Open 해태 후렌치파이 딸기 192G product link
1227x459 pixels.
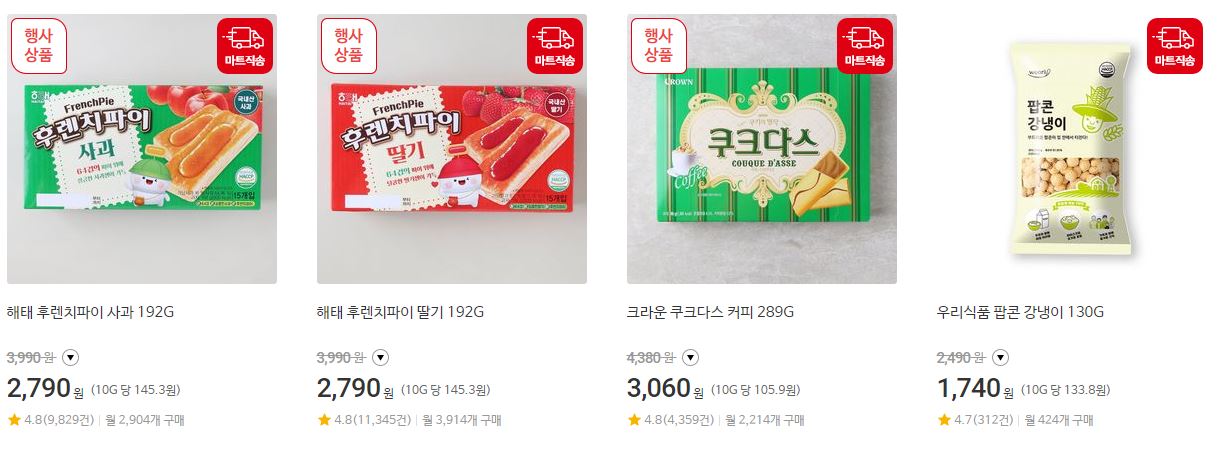[x=401, y=312]
